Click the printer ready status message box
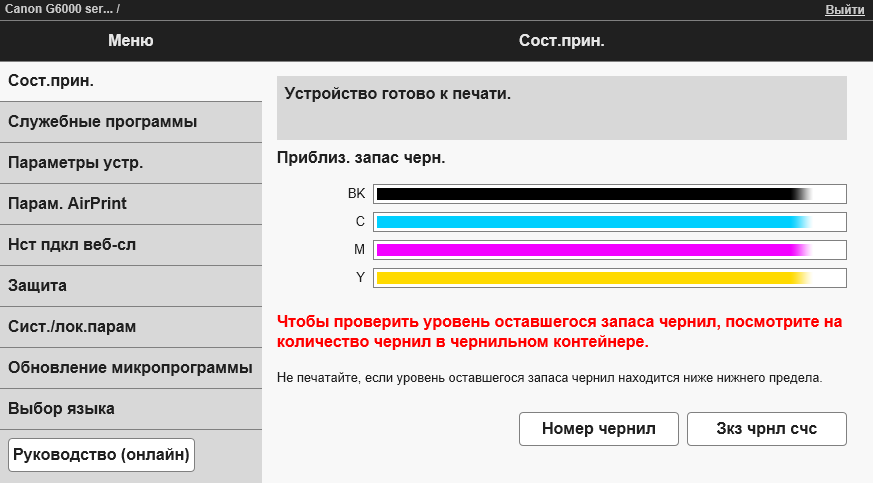This screenshot has height=483, width=873. click(x=561, y=107)
